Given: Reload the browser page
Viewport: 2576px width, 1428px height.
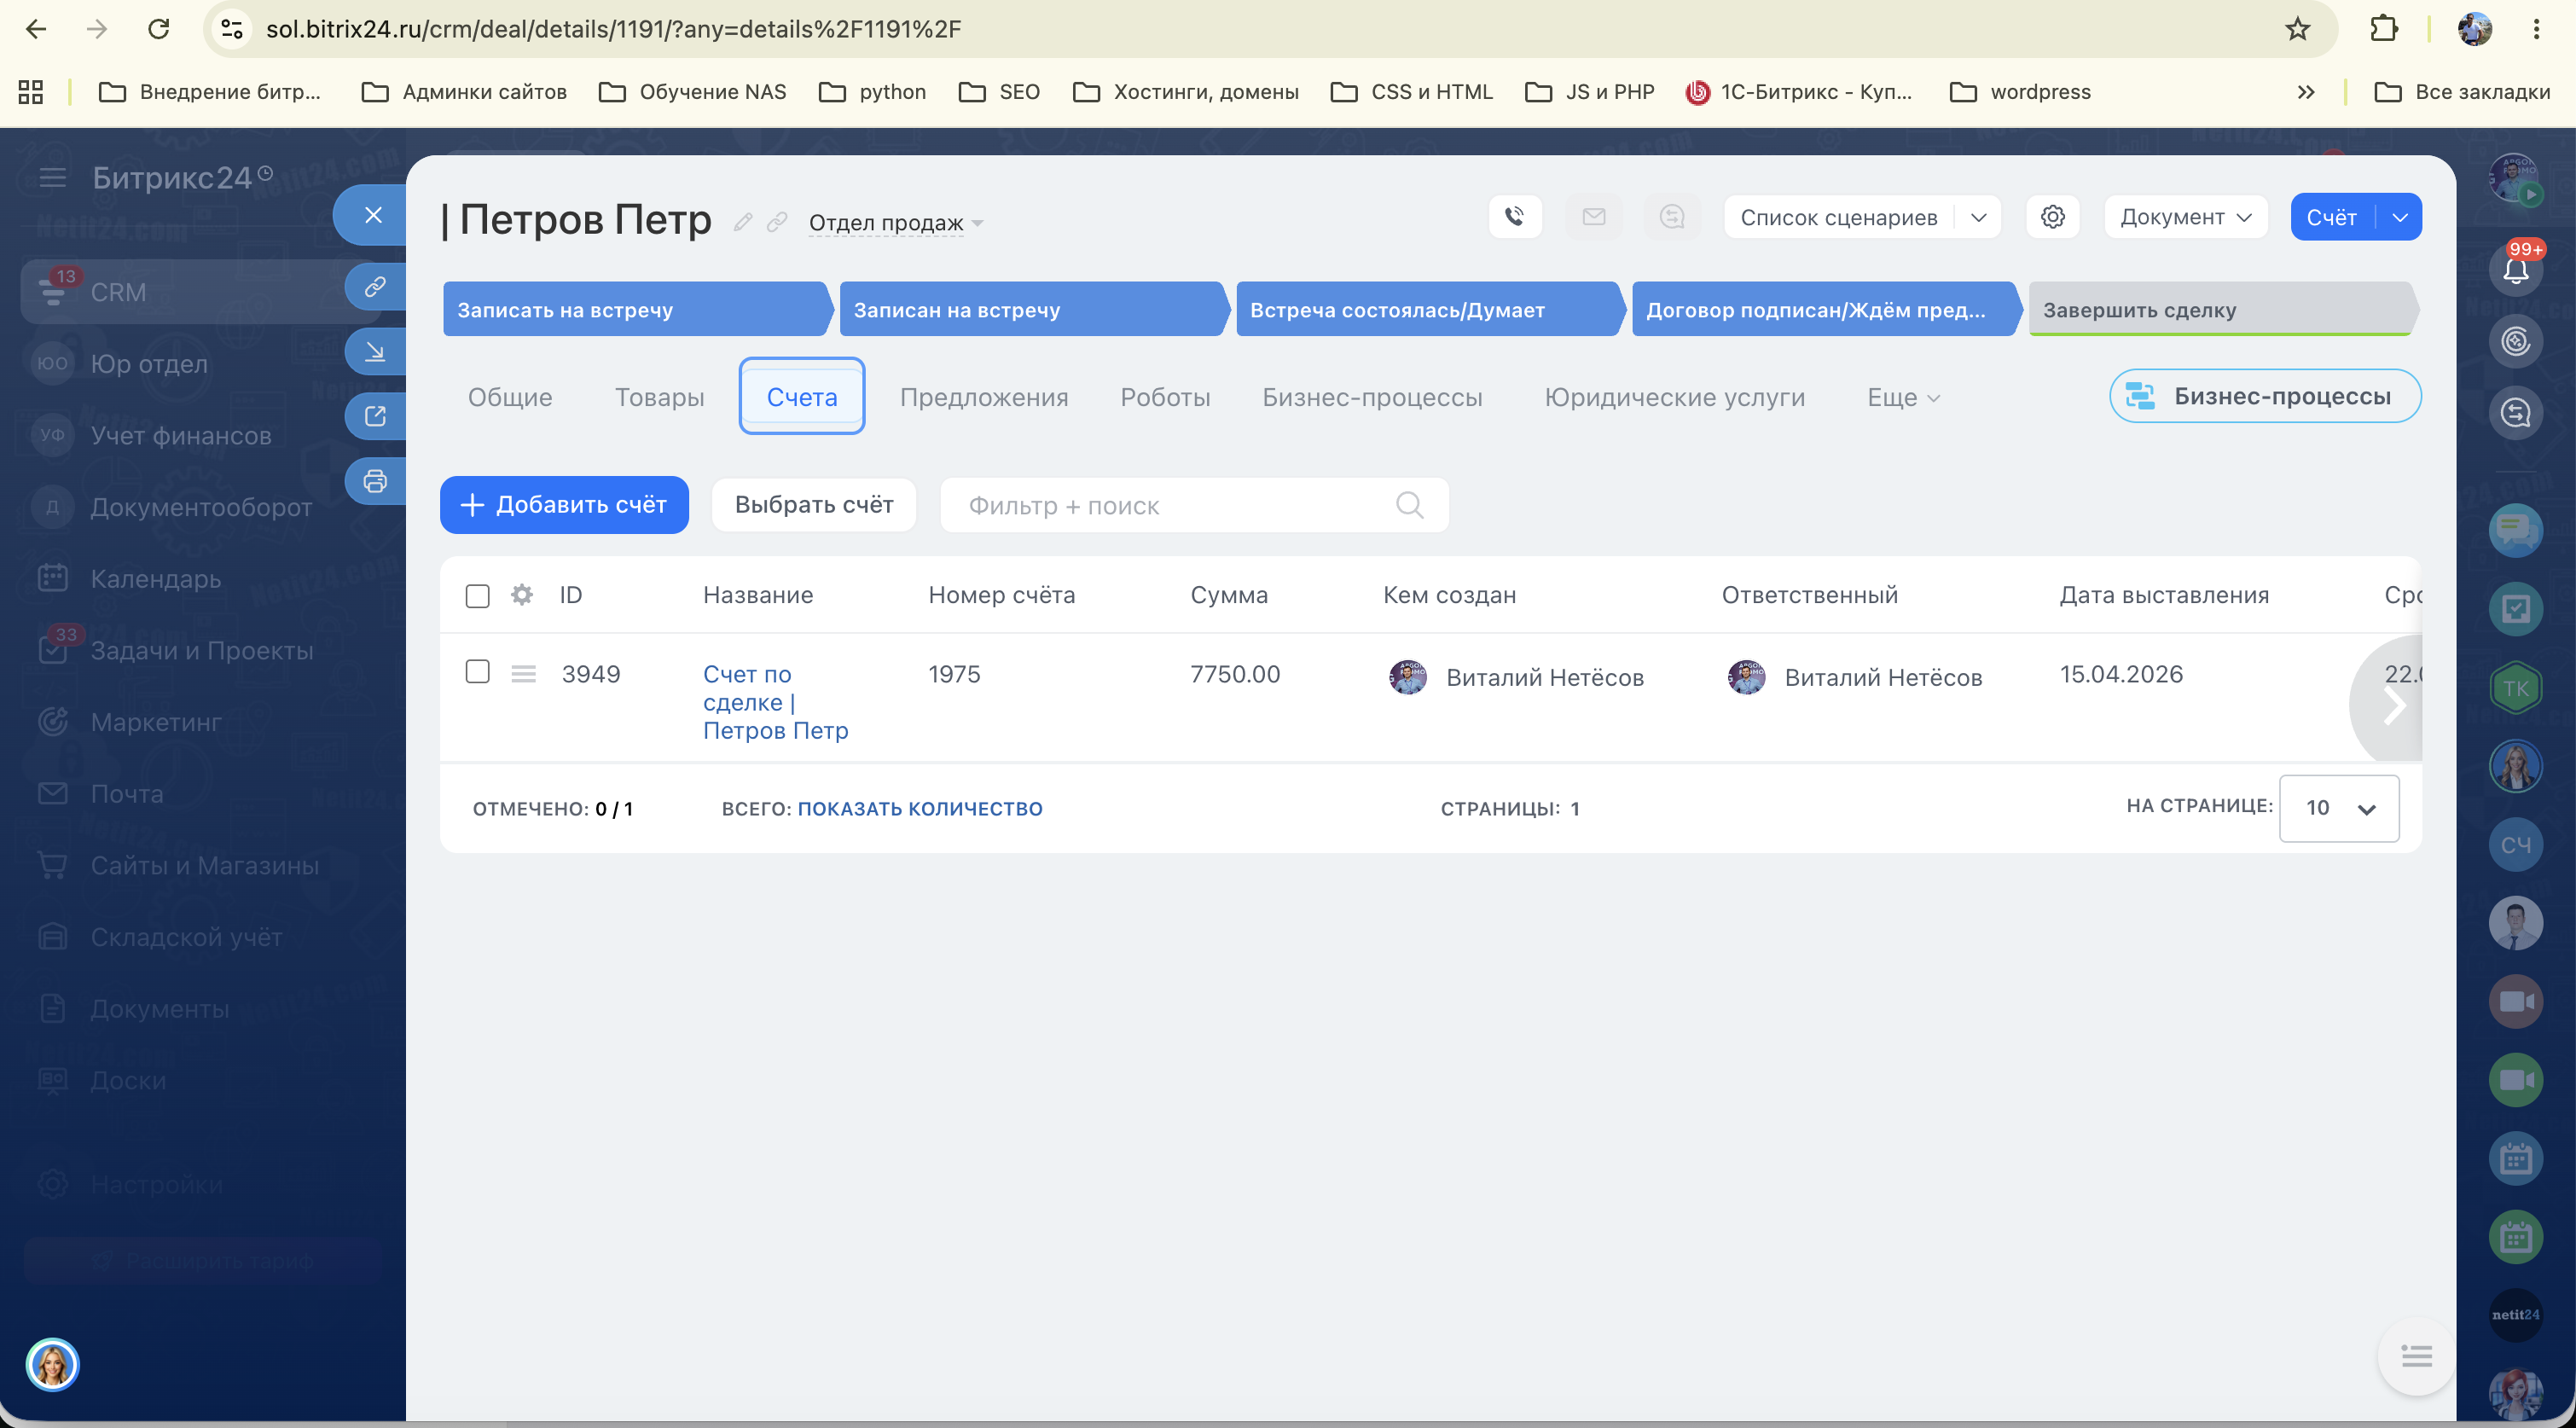Looking at the screenshot, I should (x=158, y=29).
